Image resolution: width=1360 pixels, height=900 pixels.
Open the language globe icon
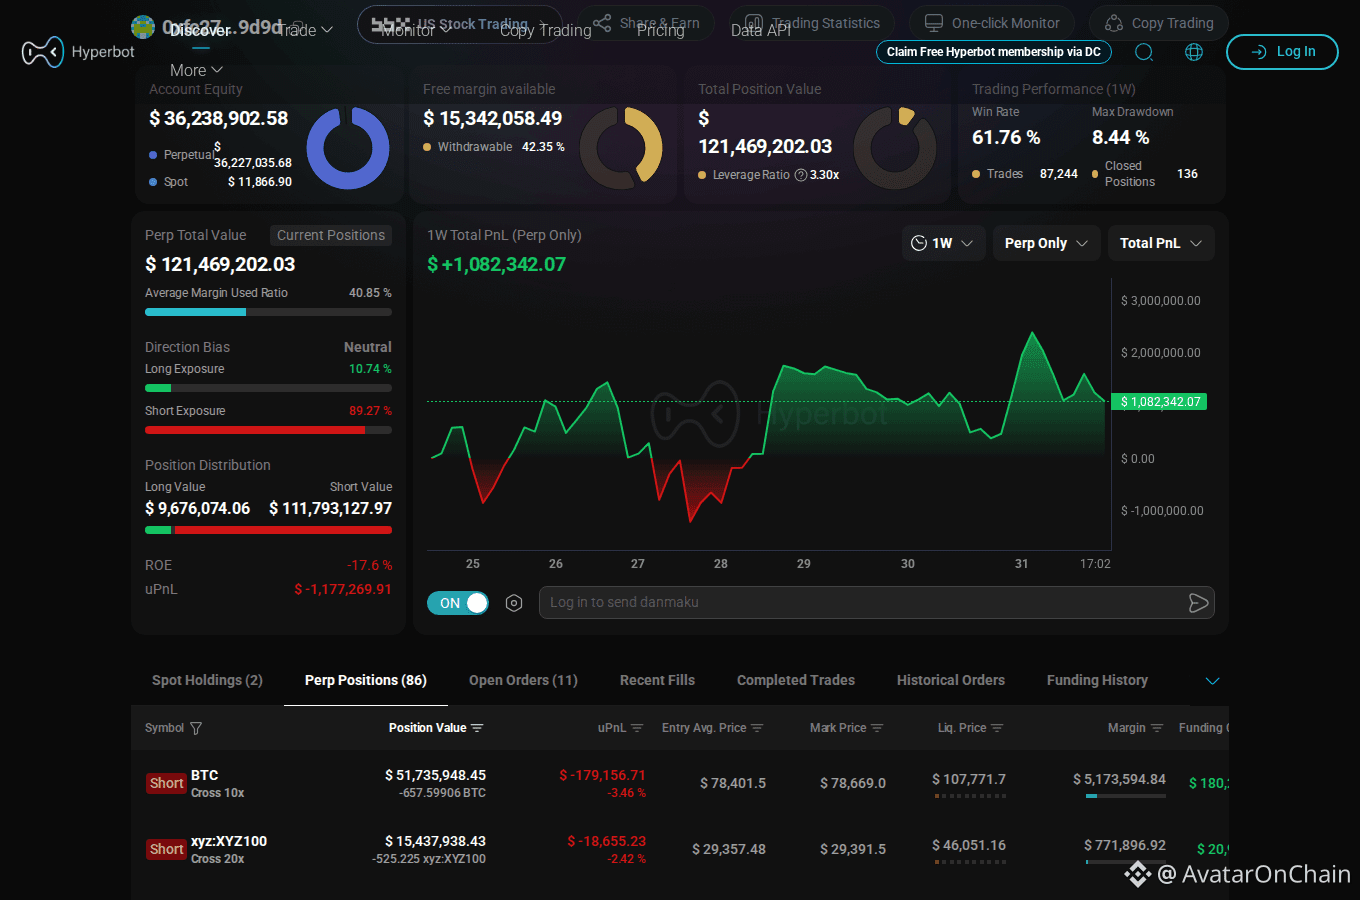click(1194, 52)
